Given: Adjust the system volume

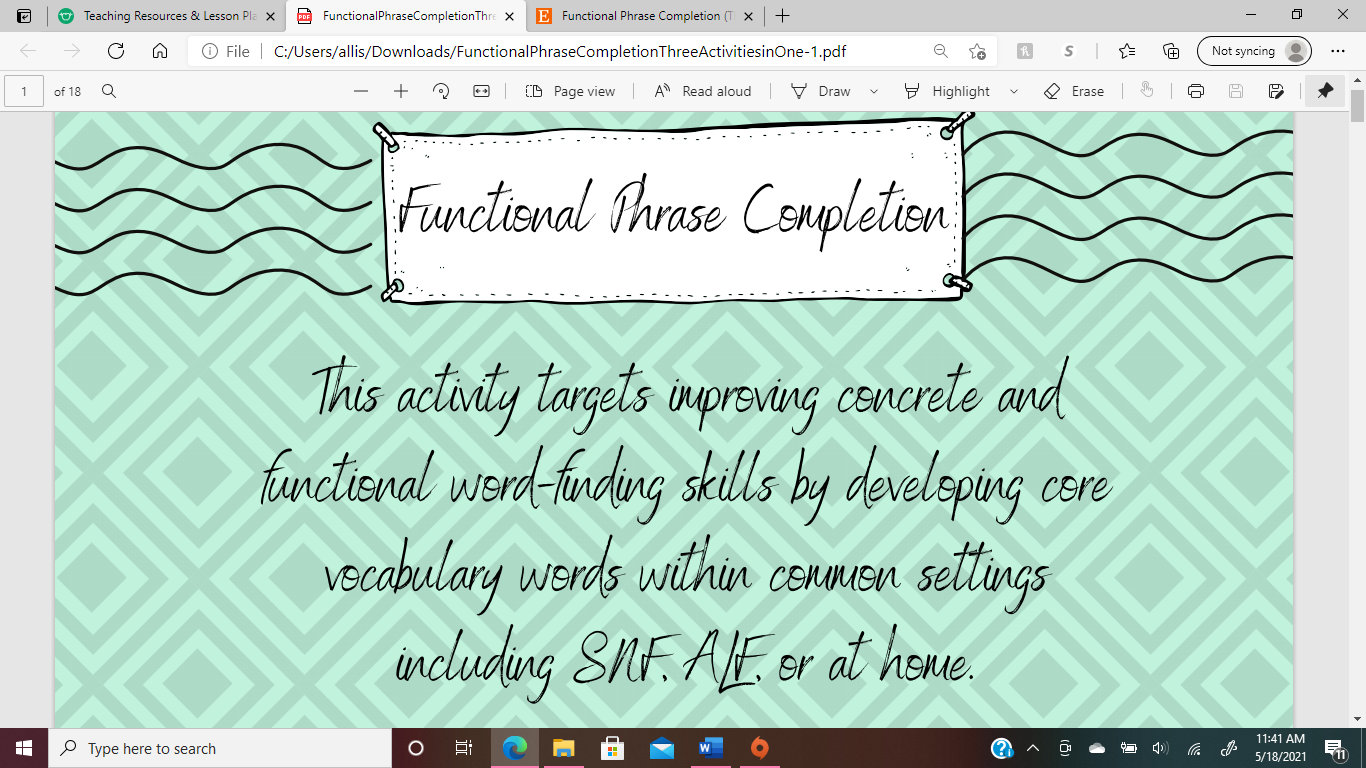Looking at the screenshot, I should pyautogui.click(x=1161, y=748).
